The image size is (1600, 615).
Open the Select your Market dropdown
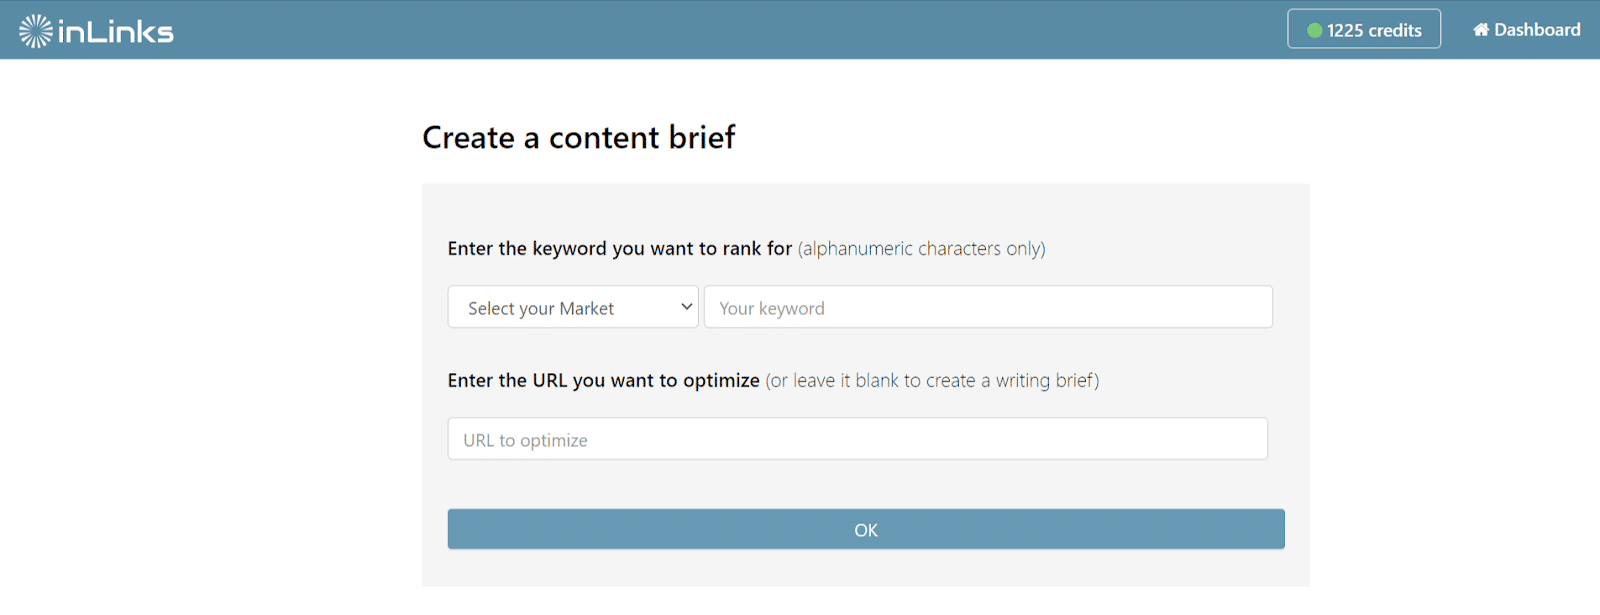pyautogui.click(x=573, y=307)
